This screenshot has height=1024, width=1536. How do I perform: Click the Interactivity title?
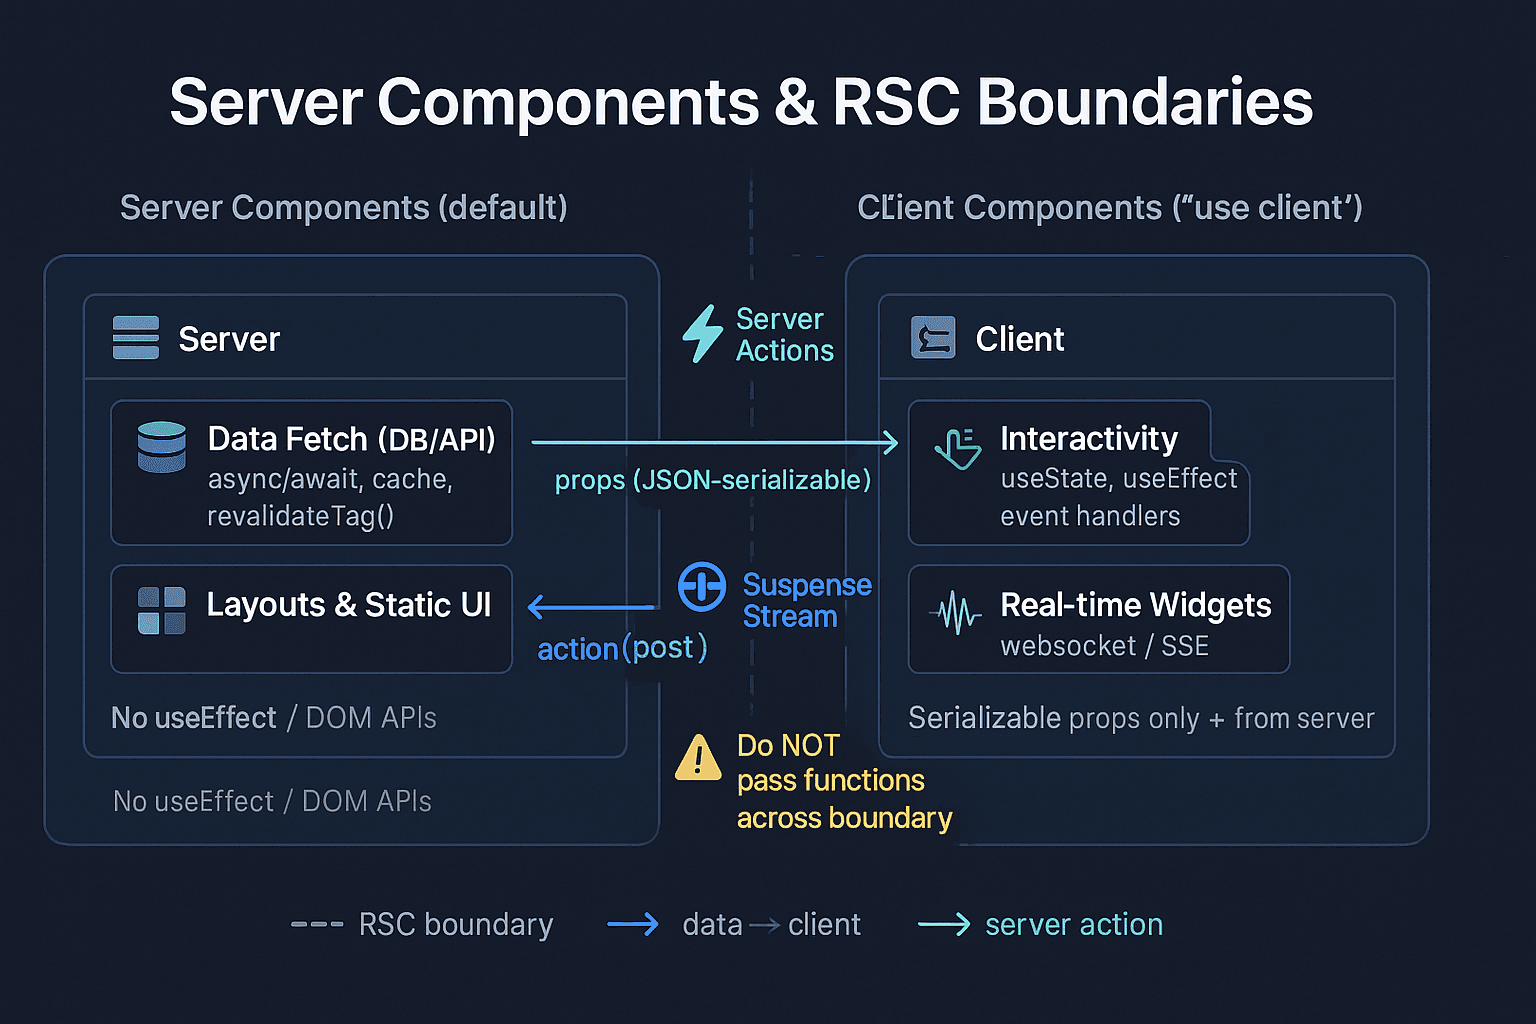(1089, 439)
